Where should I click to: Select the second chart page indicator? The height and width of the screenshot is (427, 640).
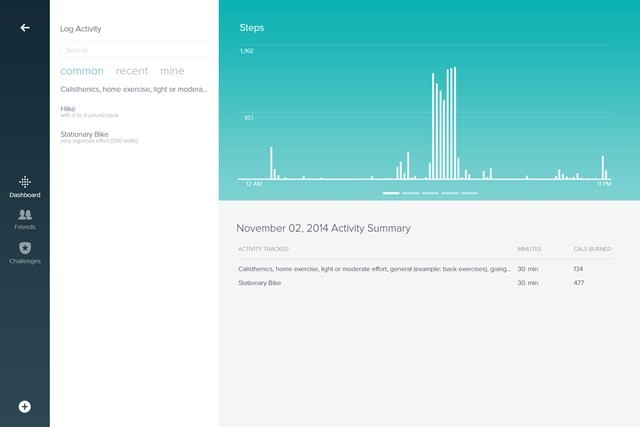coord(410,193)
